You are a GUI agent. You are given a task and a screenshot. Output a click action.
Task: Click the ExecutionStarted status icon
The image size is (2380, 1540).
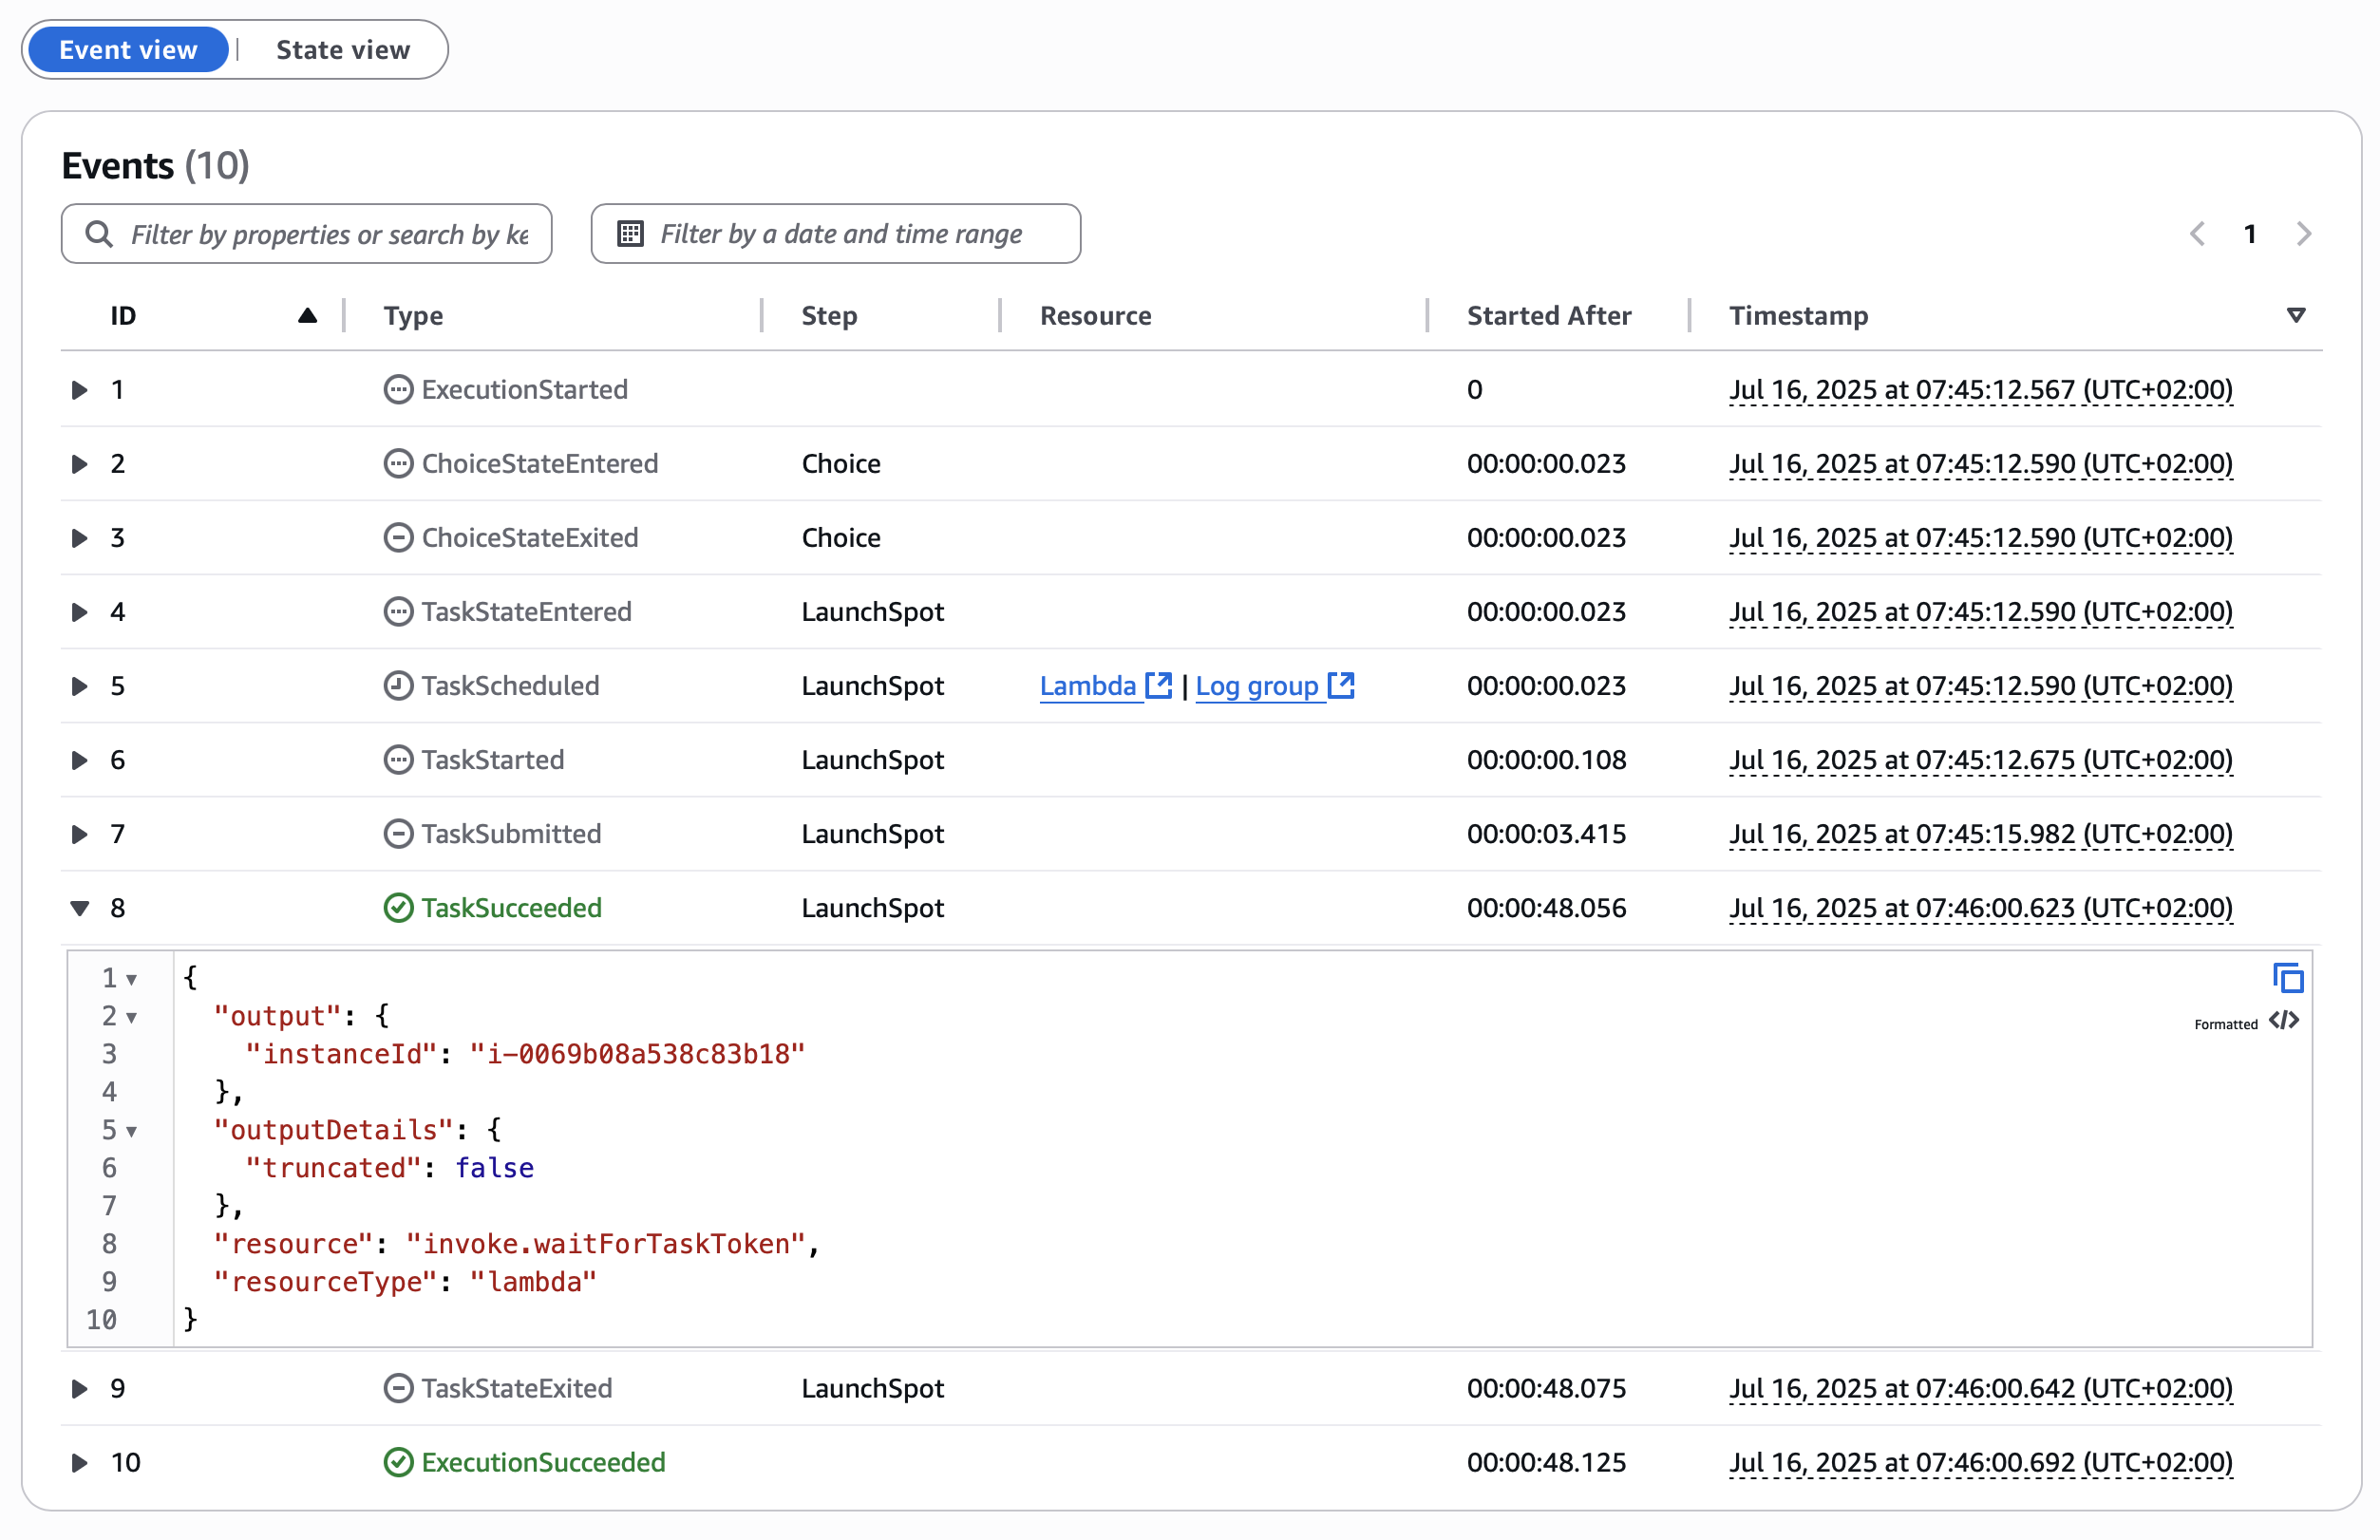398,390
